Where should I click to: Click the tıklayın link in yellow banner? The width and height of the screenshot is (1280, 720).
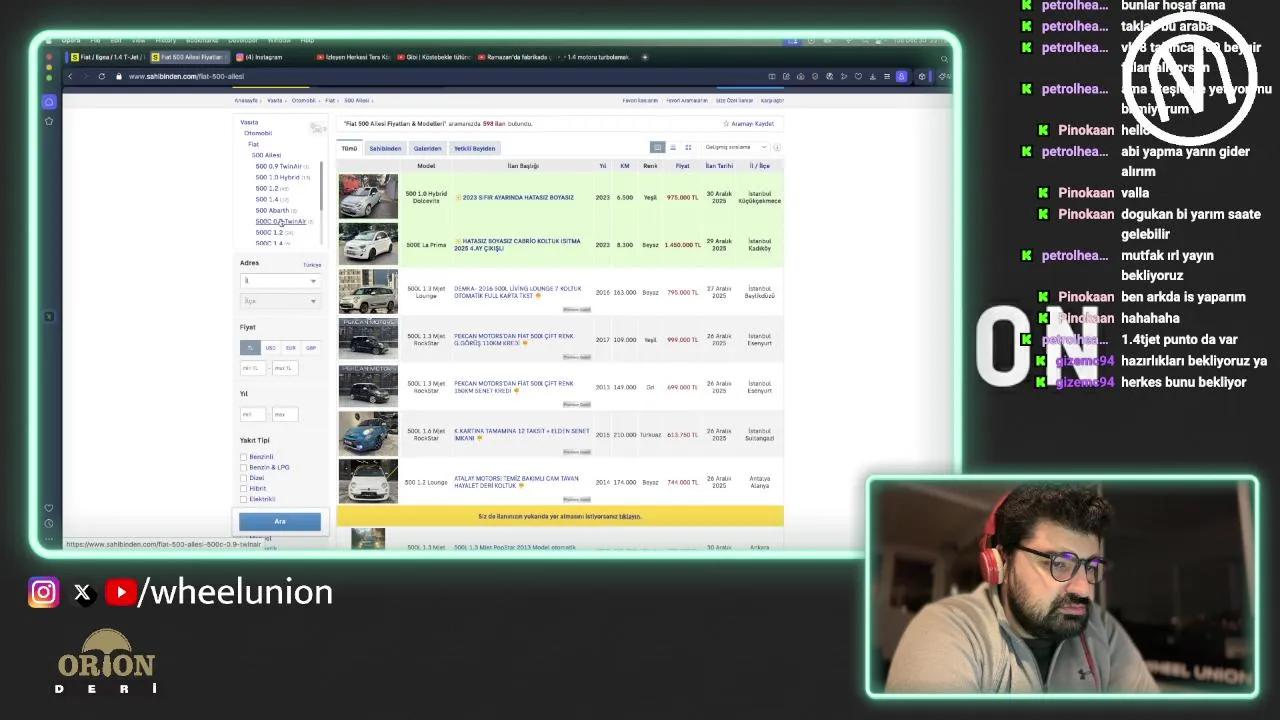coord(630,517)
